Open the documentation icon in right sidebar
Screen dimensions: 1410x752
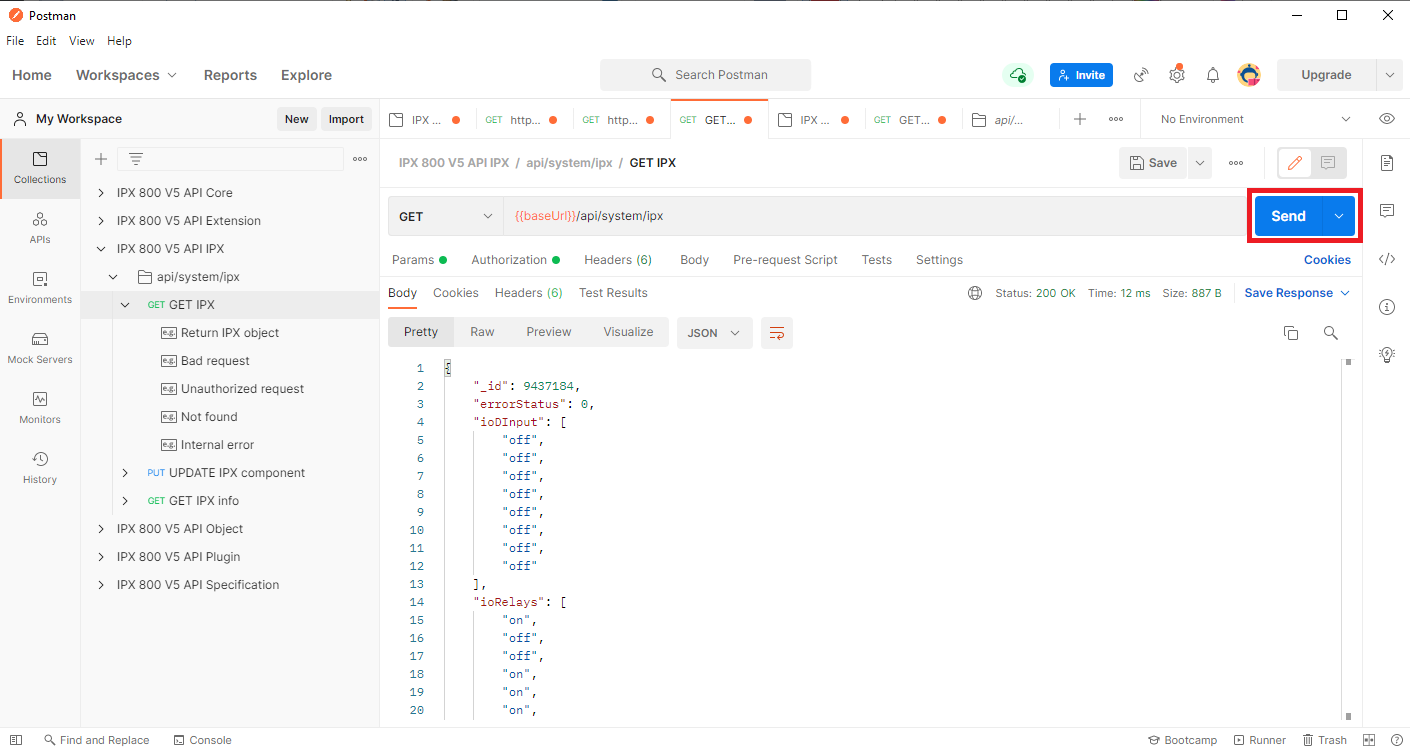point(1386,162)
